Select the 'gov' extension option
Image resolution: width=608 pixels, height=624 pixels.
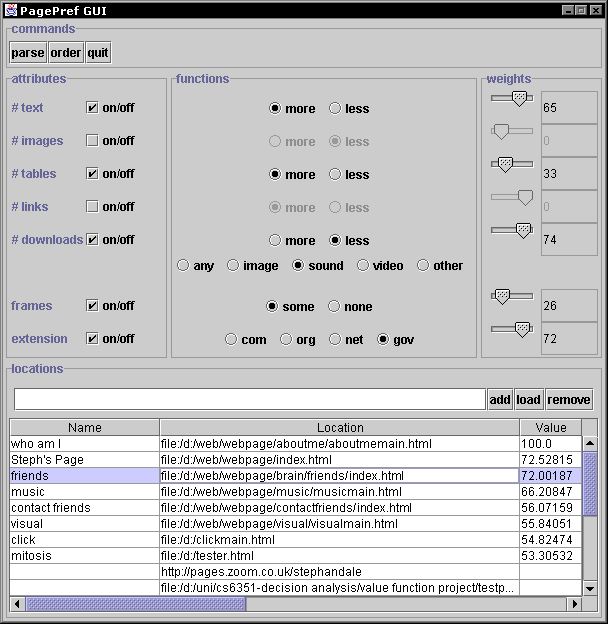[x=383, y=339]
